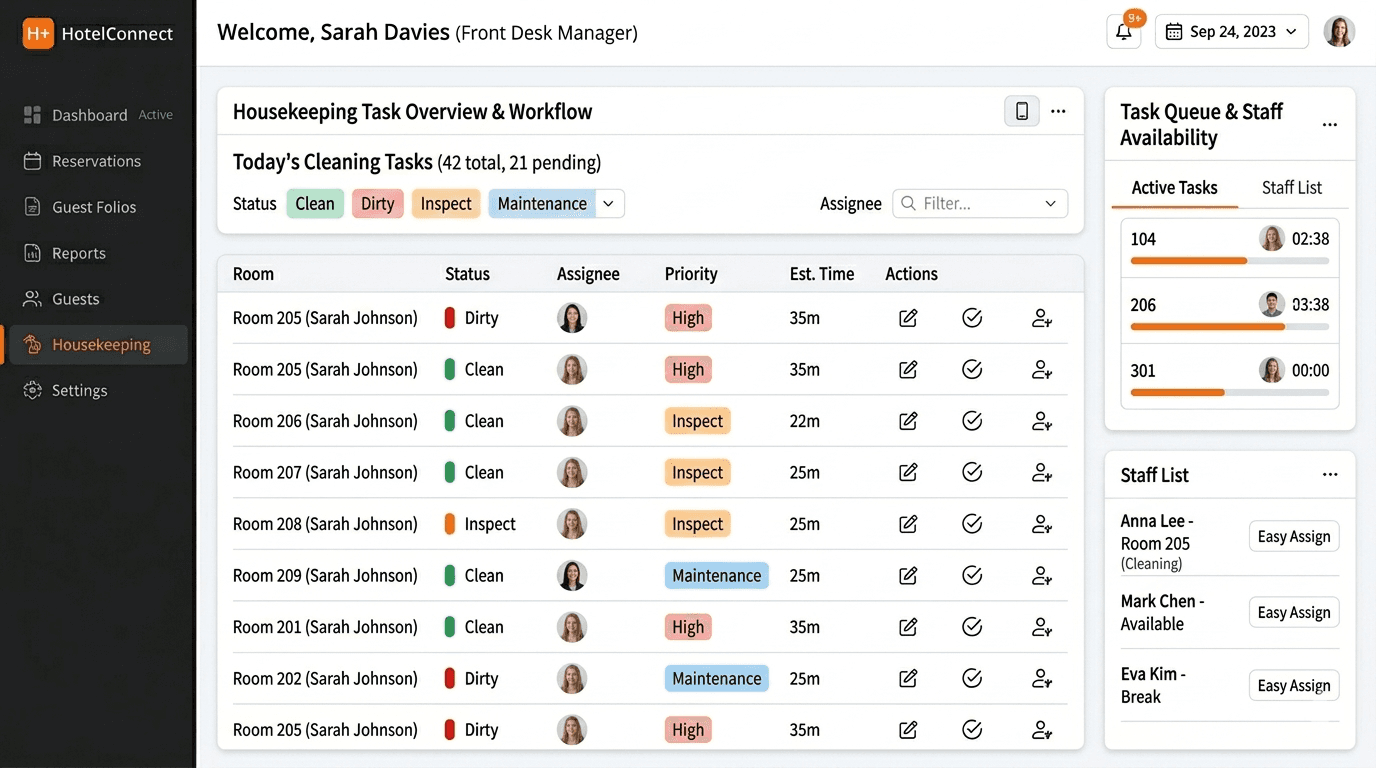
Task: Assign staff to Room 202
Action: [x=1041, y=679]
